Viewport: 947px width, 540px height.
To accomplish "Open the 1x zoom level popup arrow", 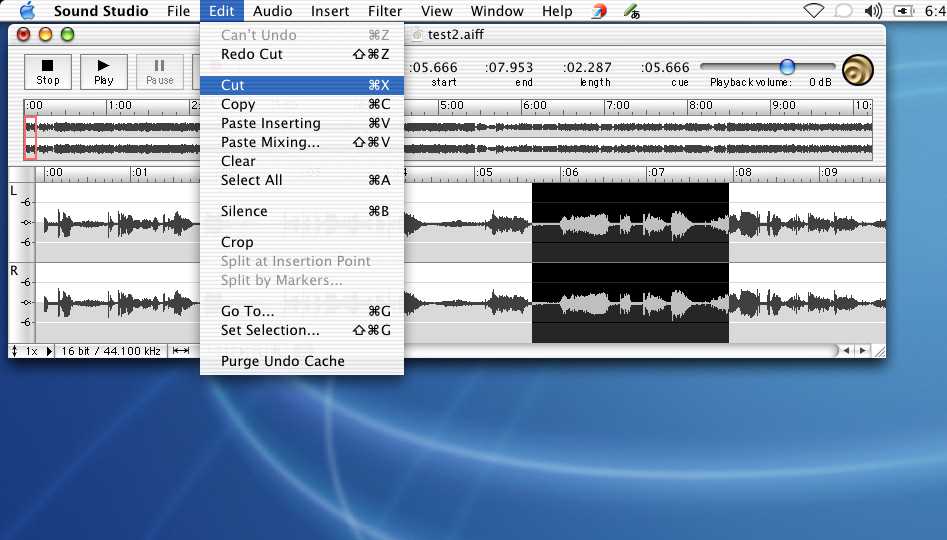I will click(49, 351).
